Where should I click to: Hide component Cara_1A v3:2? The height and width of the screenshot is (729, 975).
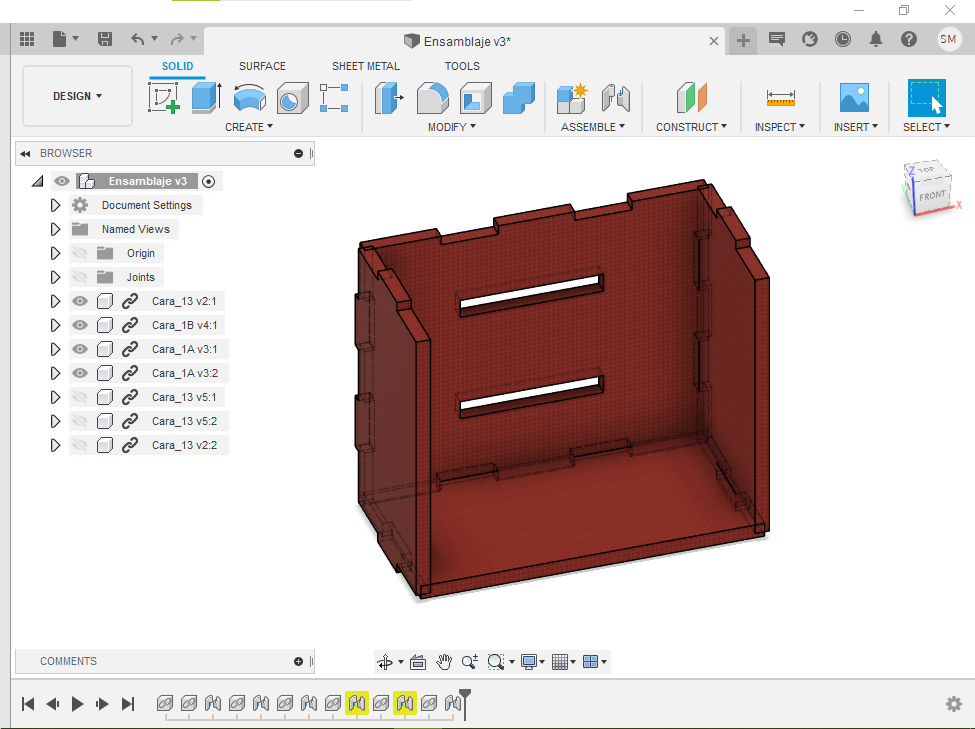tap(80, 373)
